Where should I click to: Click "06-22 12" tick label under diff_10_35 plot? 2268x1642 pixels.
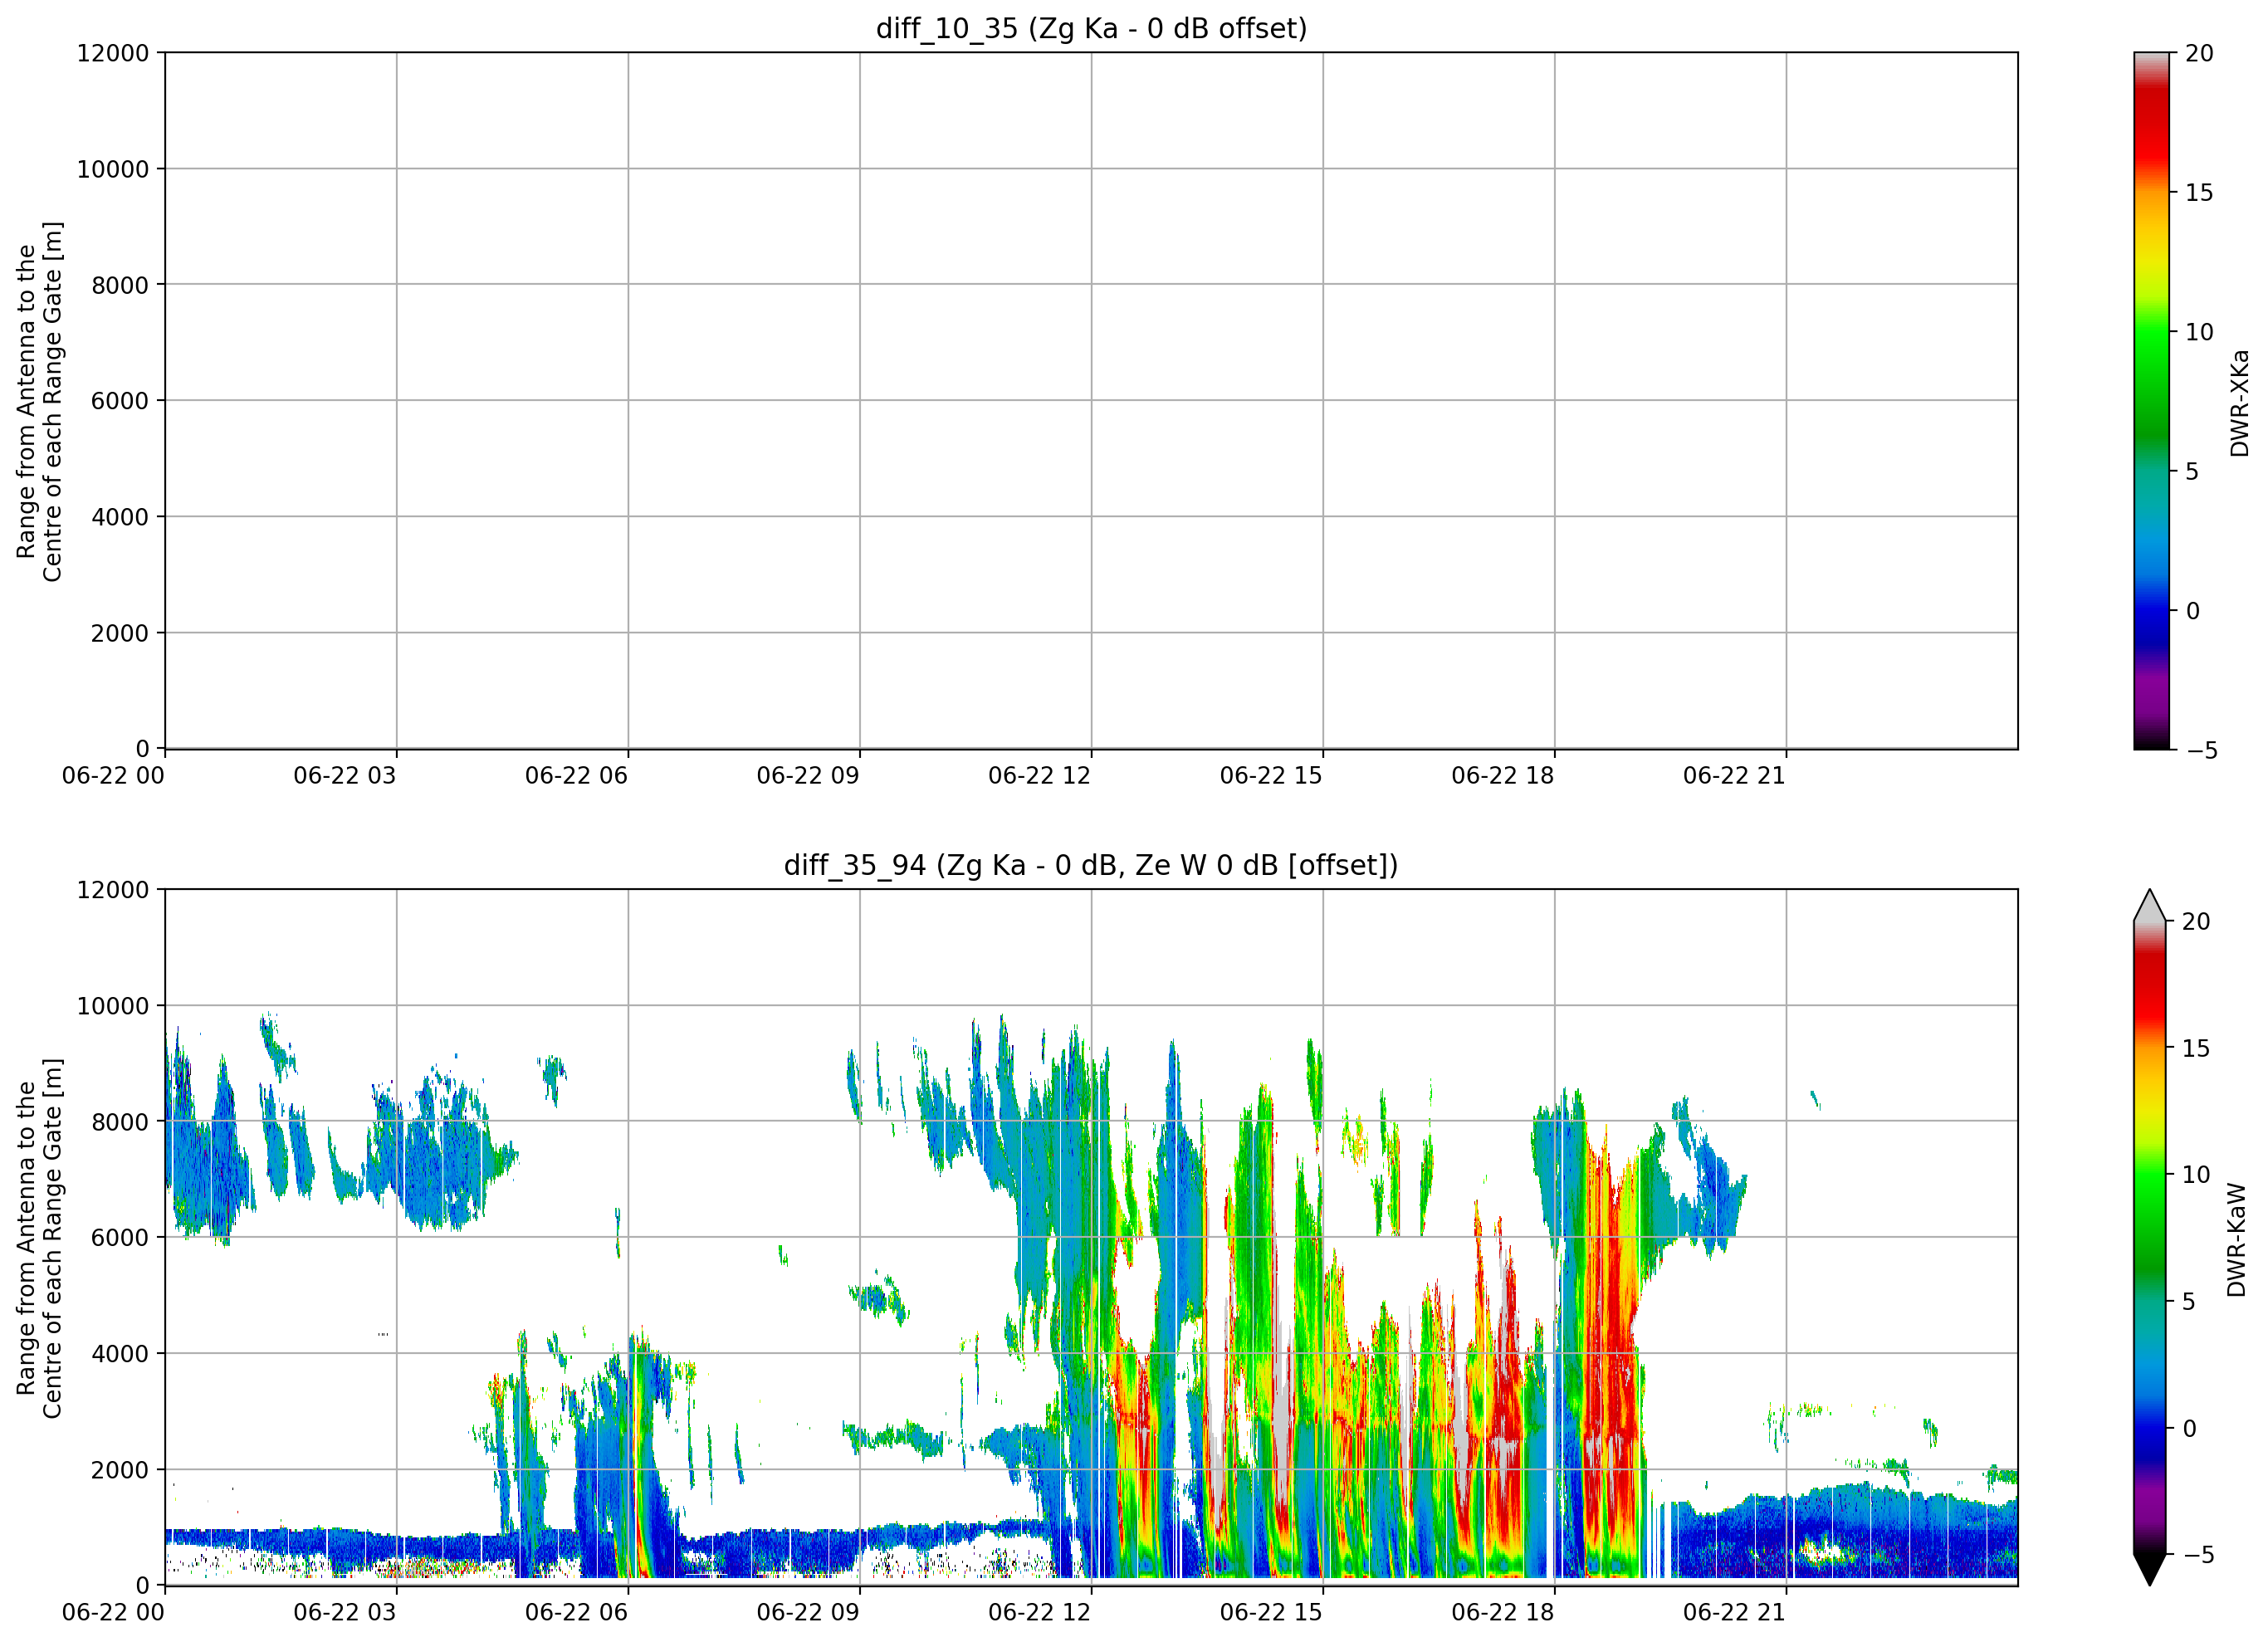1039,776
